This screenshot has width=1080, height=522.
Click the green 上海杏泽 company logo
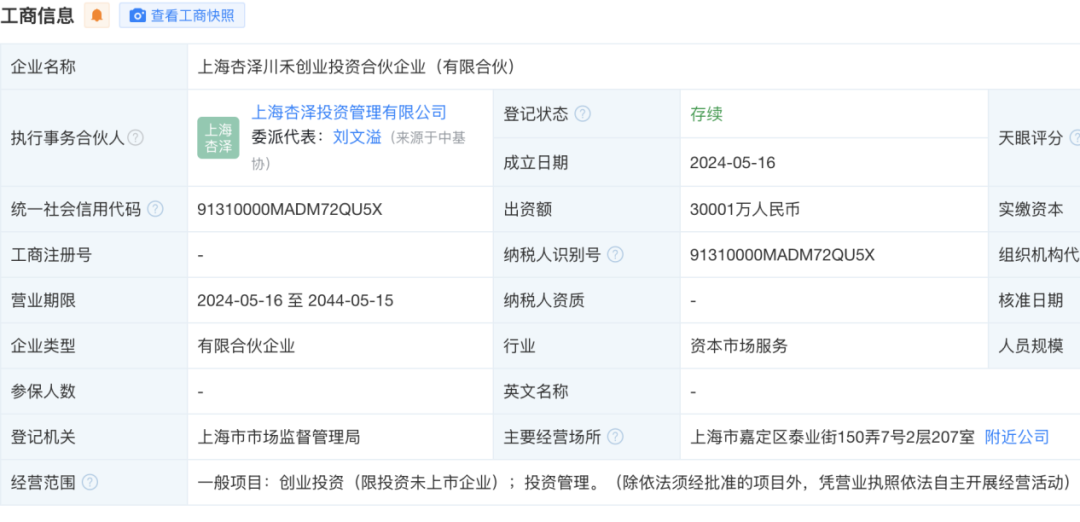pyautogui.click(x=218, y=138)
